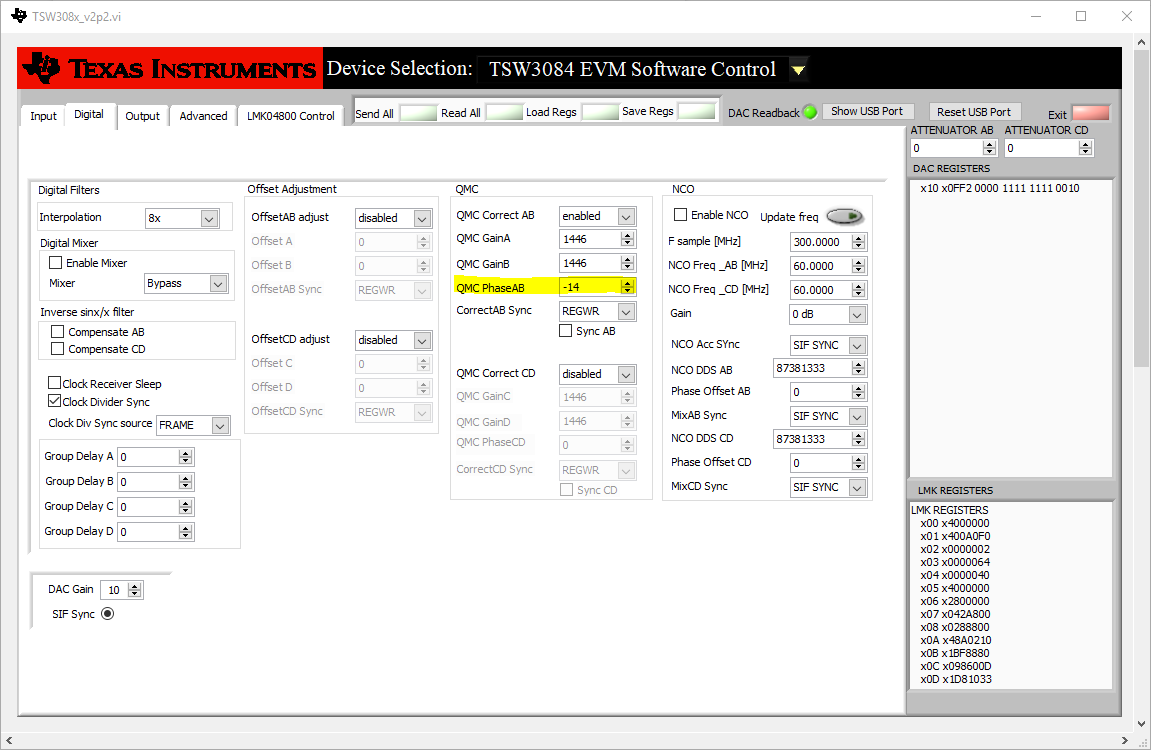1151x750 pixels.
Task: Click the Save Regs button
Action: click(x=697, y=112)
